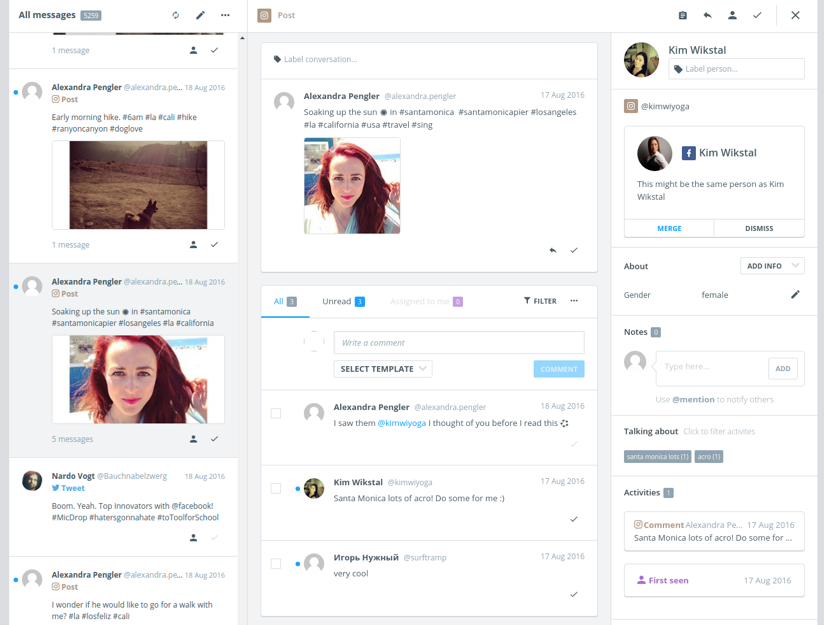Assign the Nardo Vogt tweet
The image size is (824, 625).
pyautogui.click(x=193, y=538)
